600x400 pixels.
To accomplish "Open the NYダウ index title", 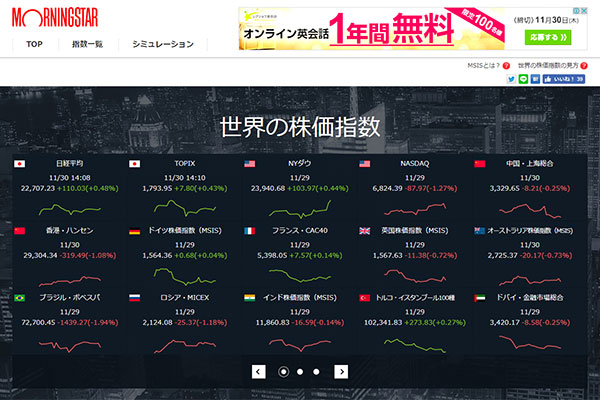I will click(x=300, y=163).
